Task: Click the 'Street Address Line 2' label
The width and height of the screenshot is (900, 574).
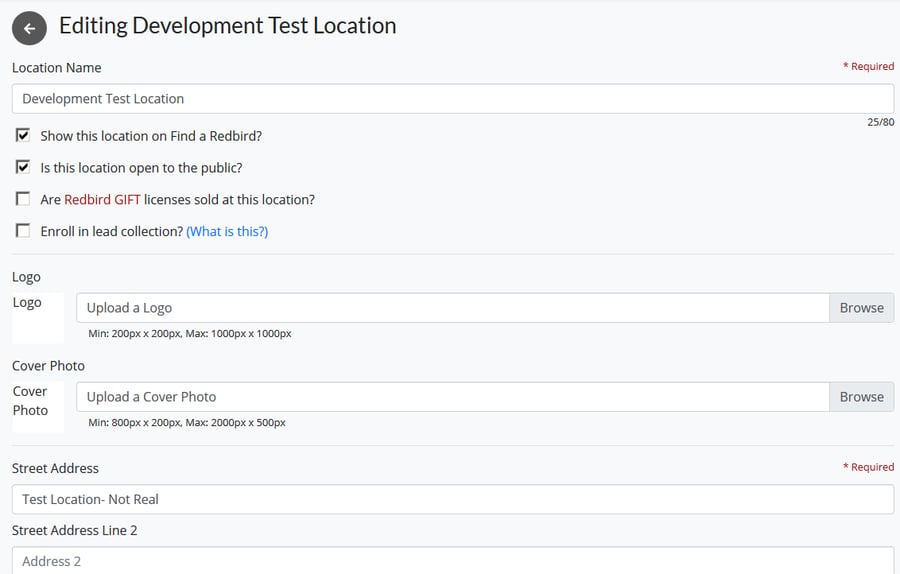Action: [75, 530]
